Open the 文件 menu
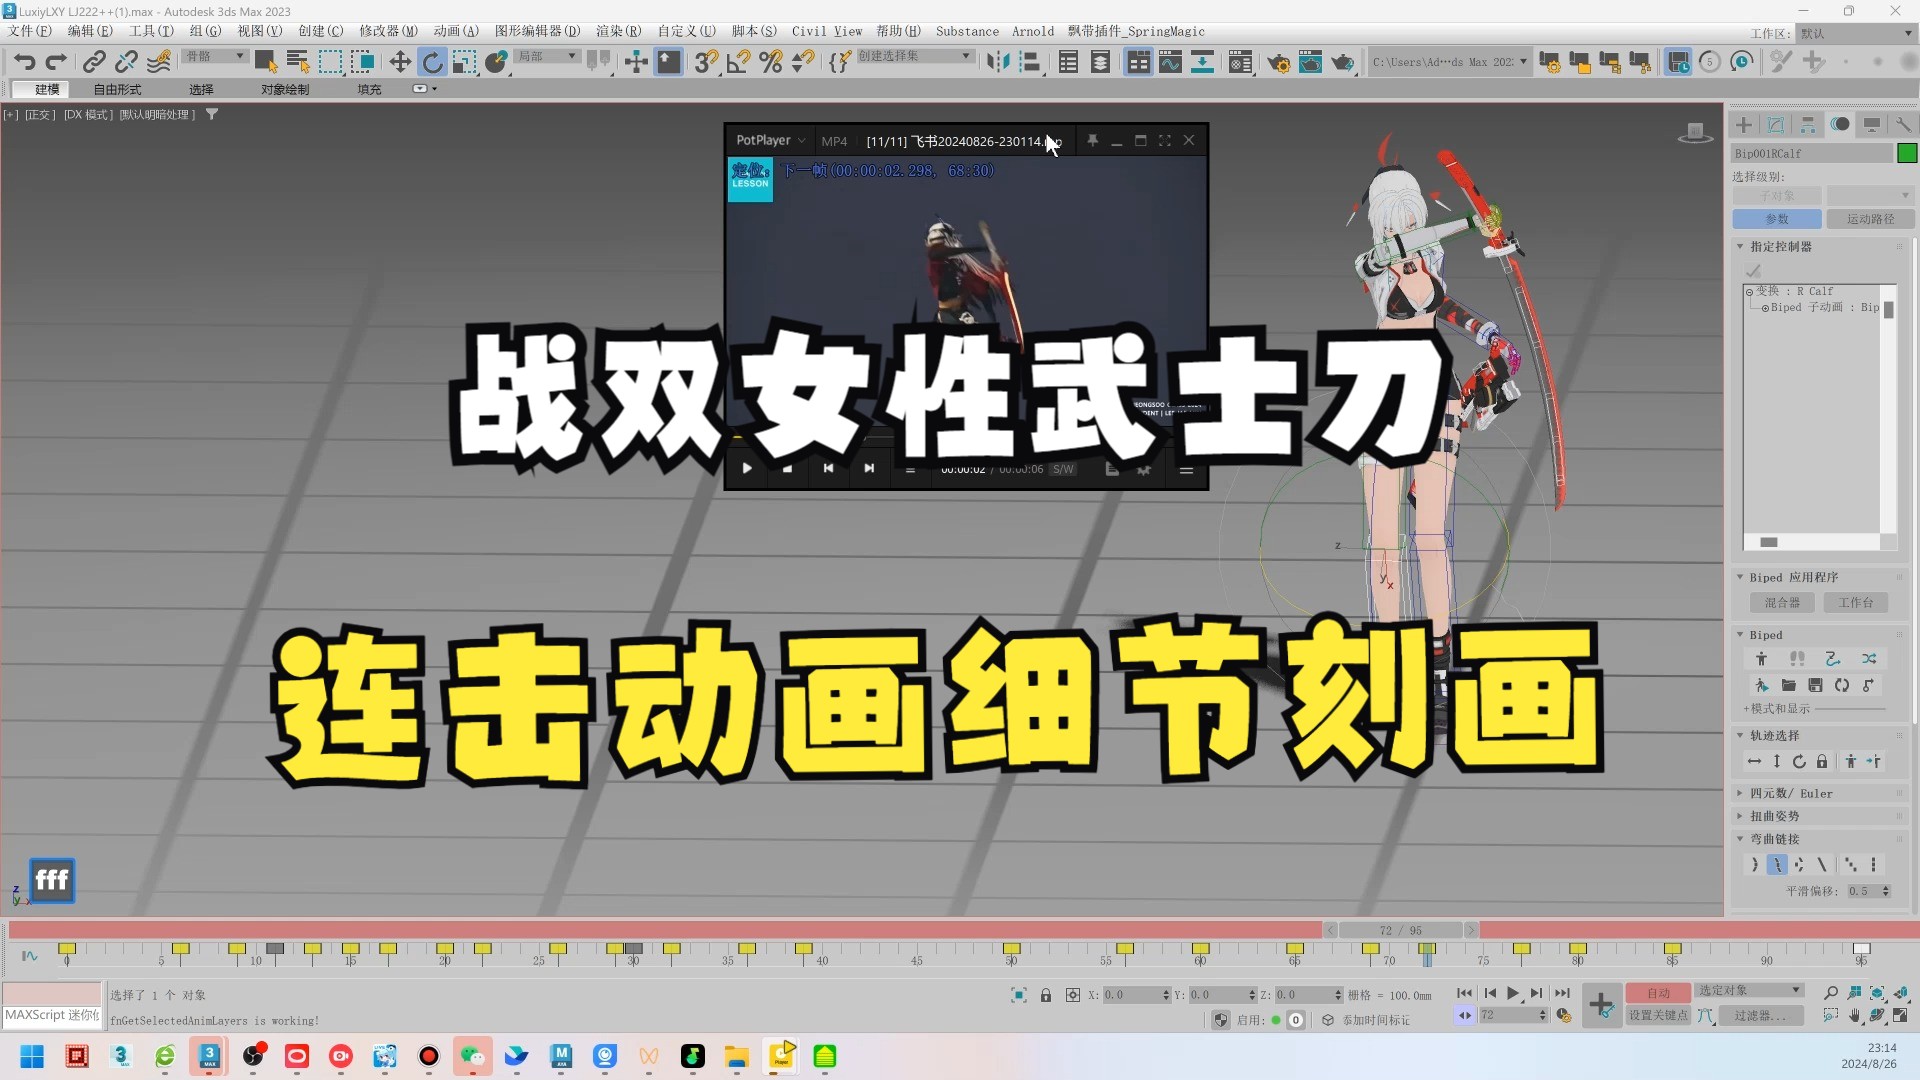 30,31
